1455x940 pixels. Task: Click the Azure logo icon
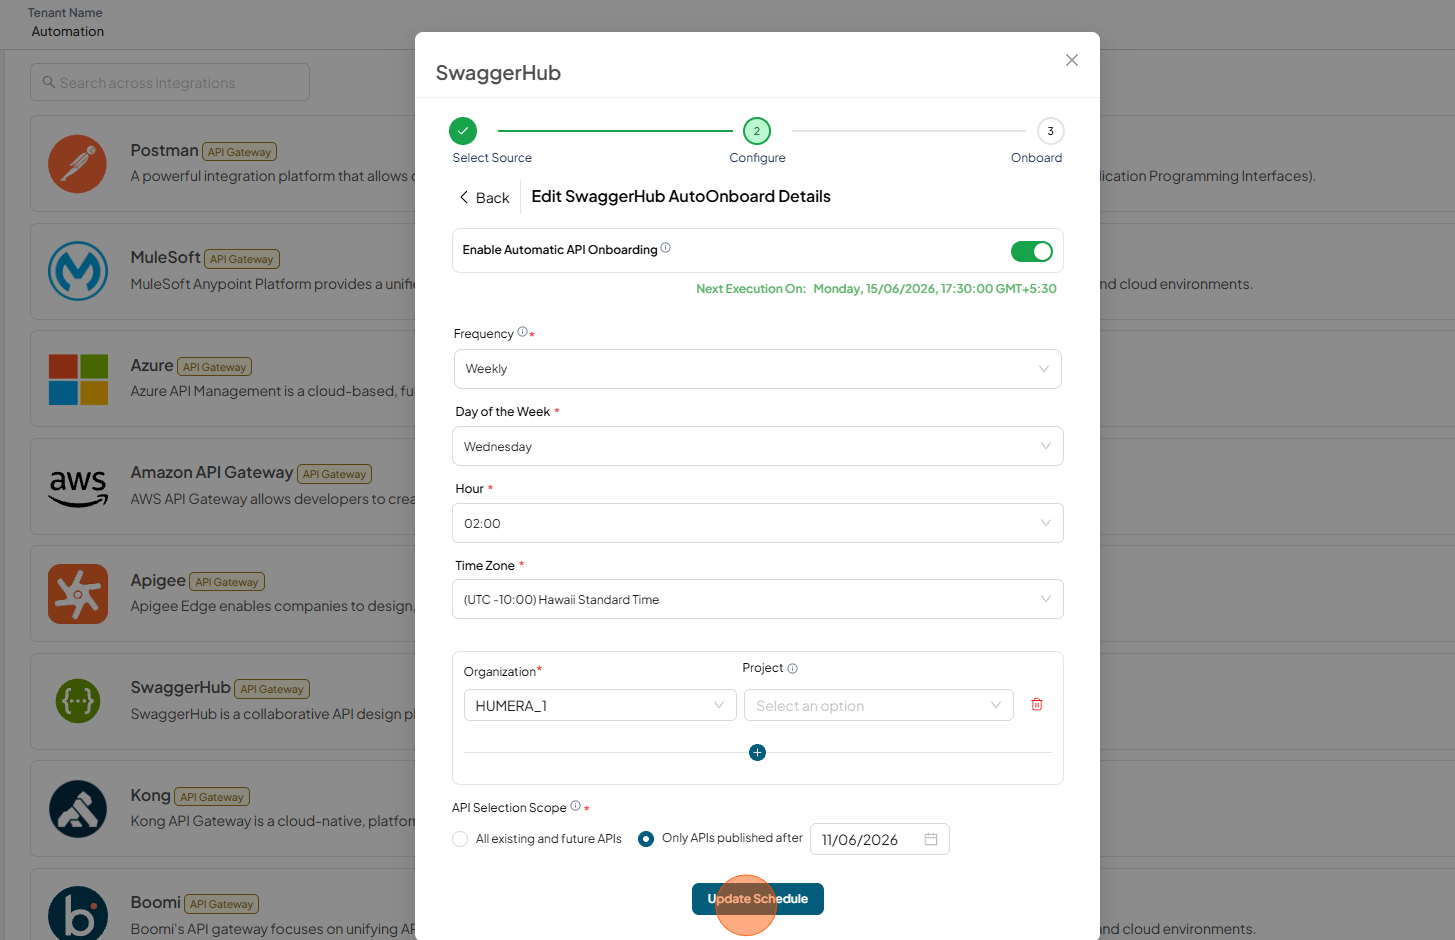pos(78,379)
